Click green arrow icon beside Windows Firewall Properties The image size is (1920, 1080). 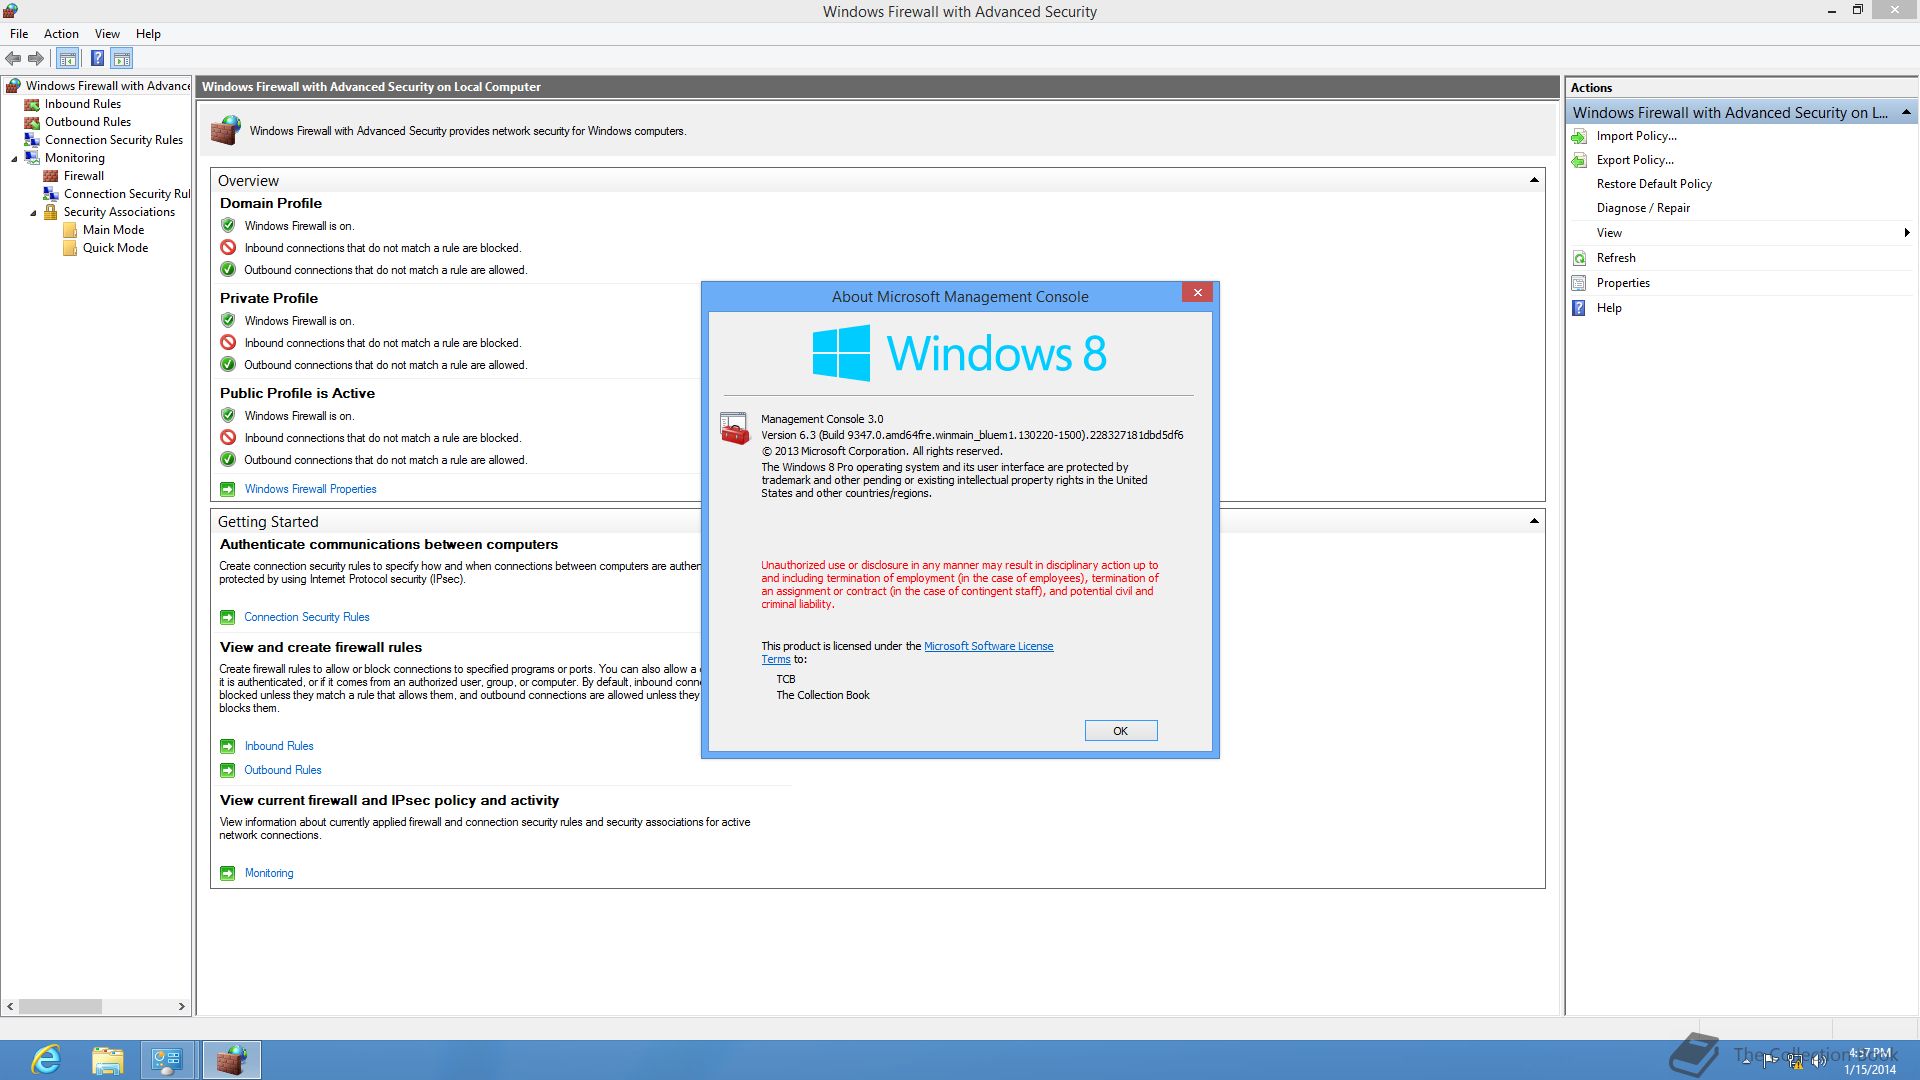pyautogui.click(x=227, y=489)
